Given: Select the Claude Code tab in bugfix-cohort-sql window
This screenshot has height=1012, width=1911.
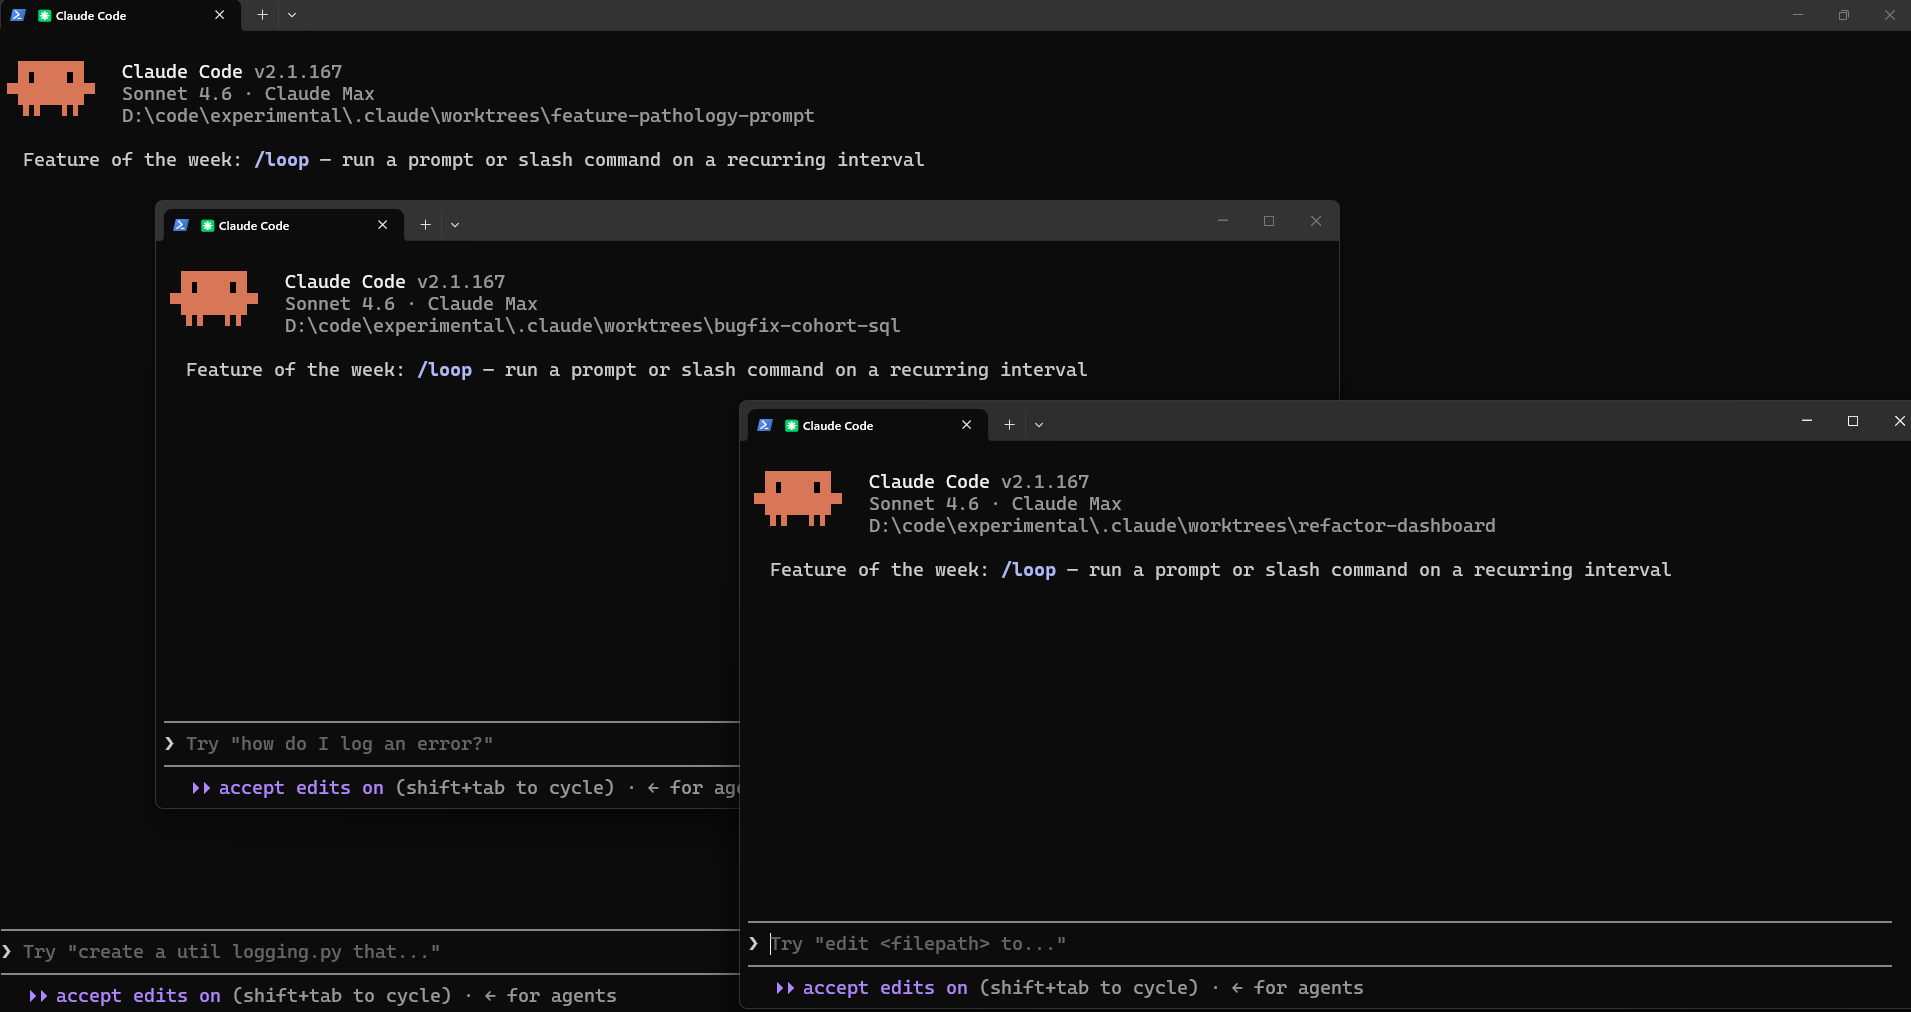Looking at the screenshot, I should click(283, 226).
